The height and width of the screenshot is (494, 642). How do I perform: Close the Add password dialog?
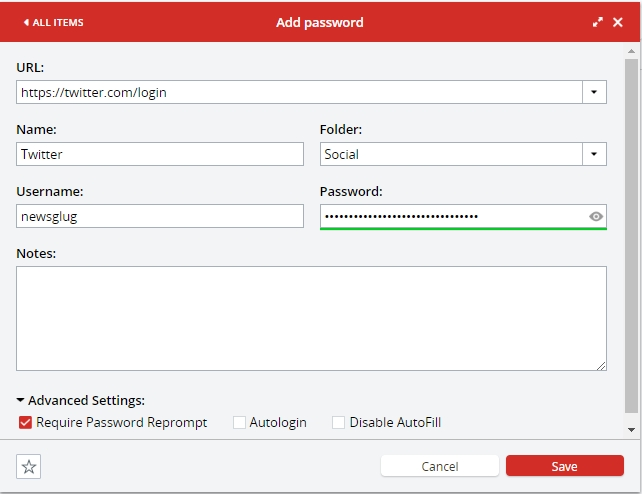(x=618, y=22)
